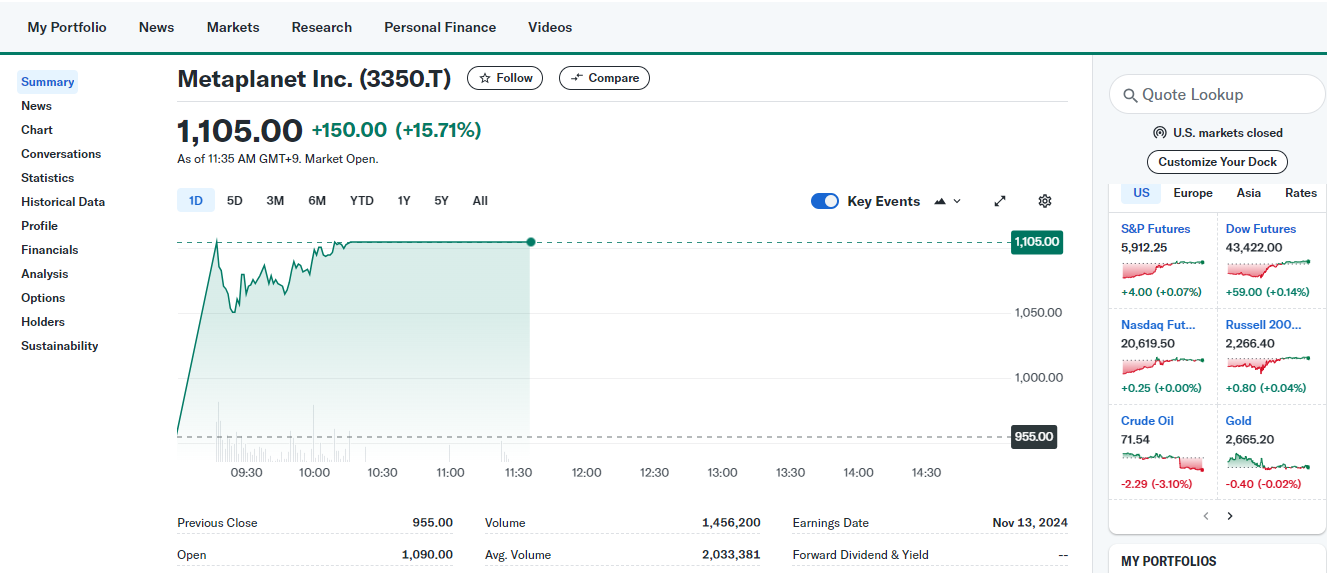The height and width of the screenshot is (573, 1327).
Task: Toggle the Key Events switch
Action: pos(825,201)
